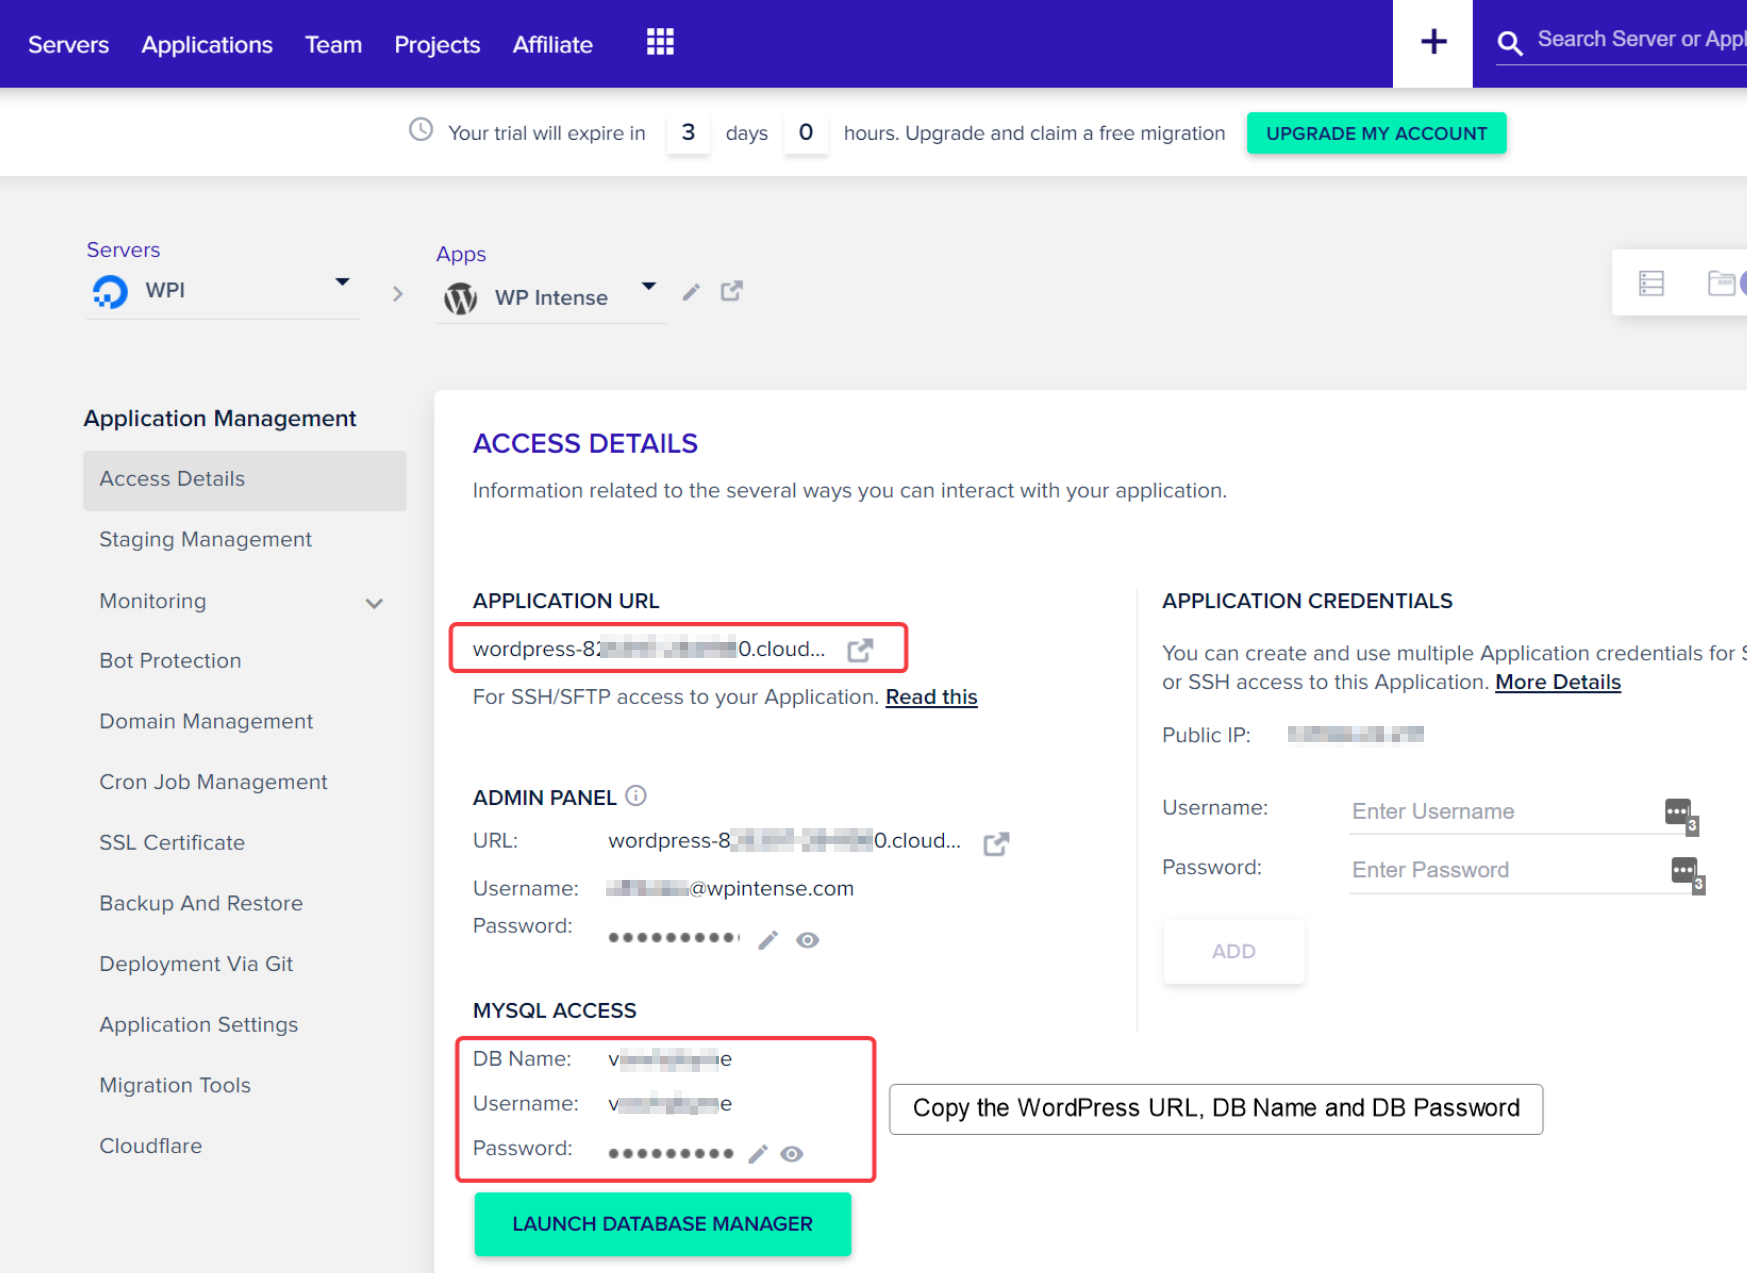Image resolution: width=1747 pixels, height=1273 pixels.
Task: Click the application URL wordpress link text
Action: [649, 649]
